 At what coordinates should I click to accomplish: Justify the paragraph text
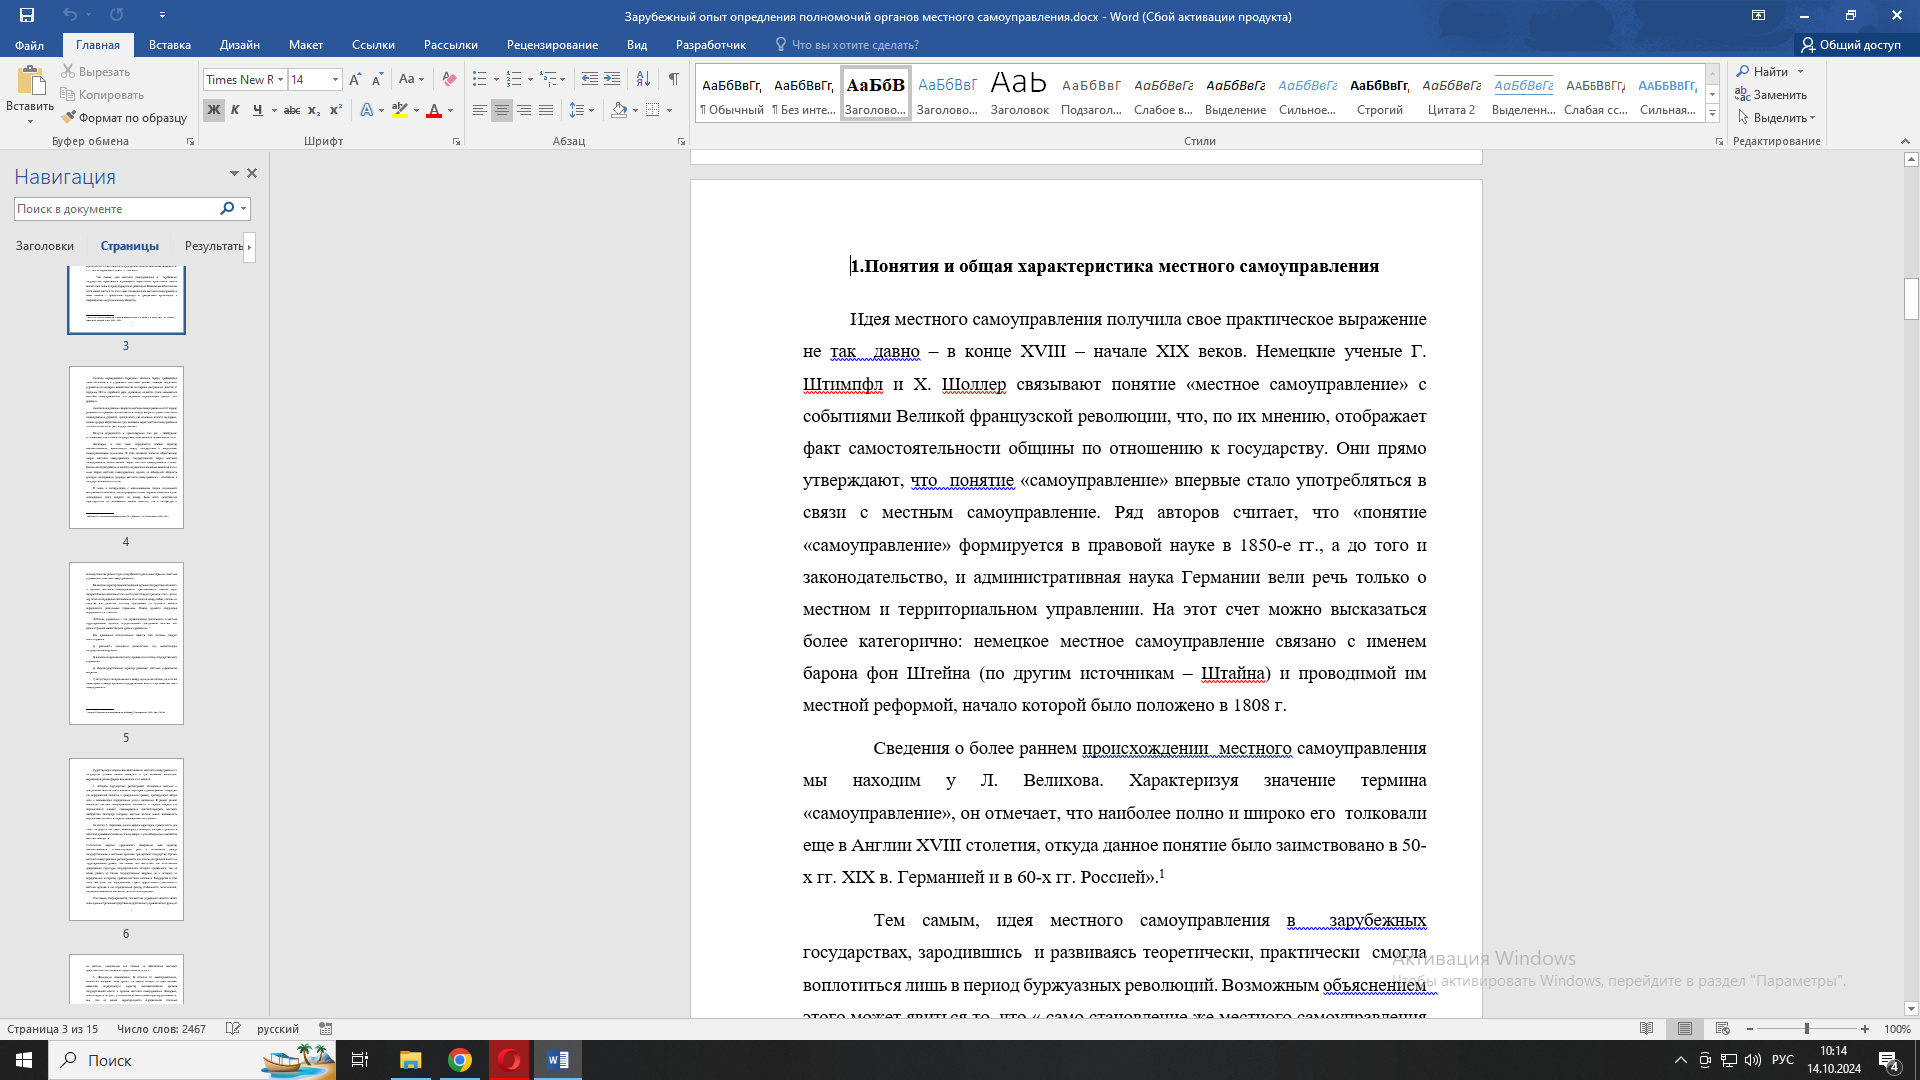546,110
